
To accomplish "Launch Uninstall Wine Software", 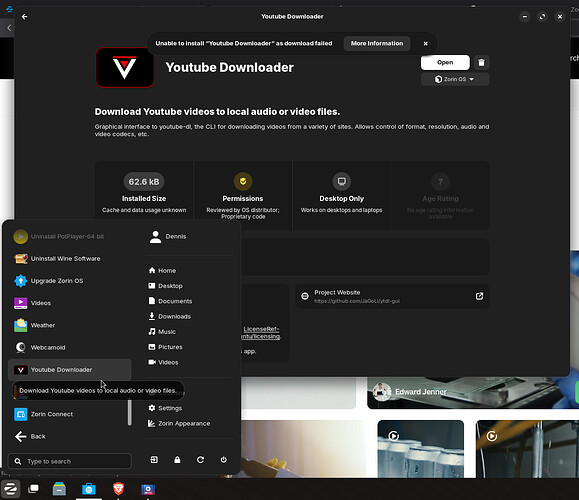I will (x=69, y=258).
